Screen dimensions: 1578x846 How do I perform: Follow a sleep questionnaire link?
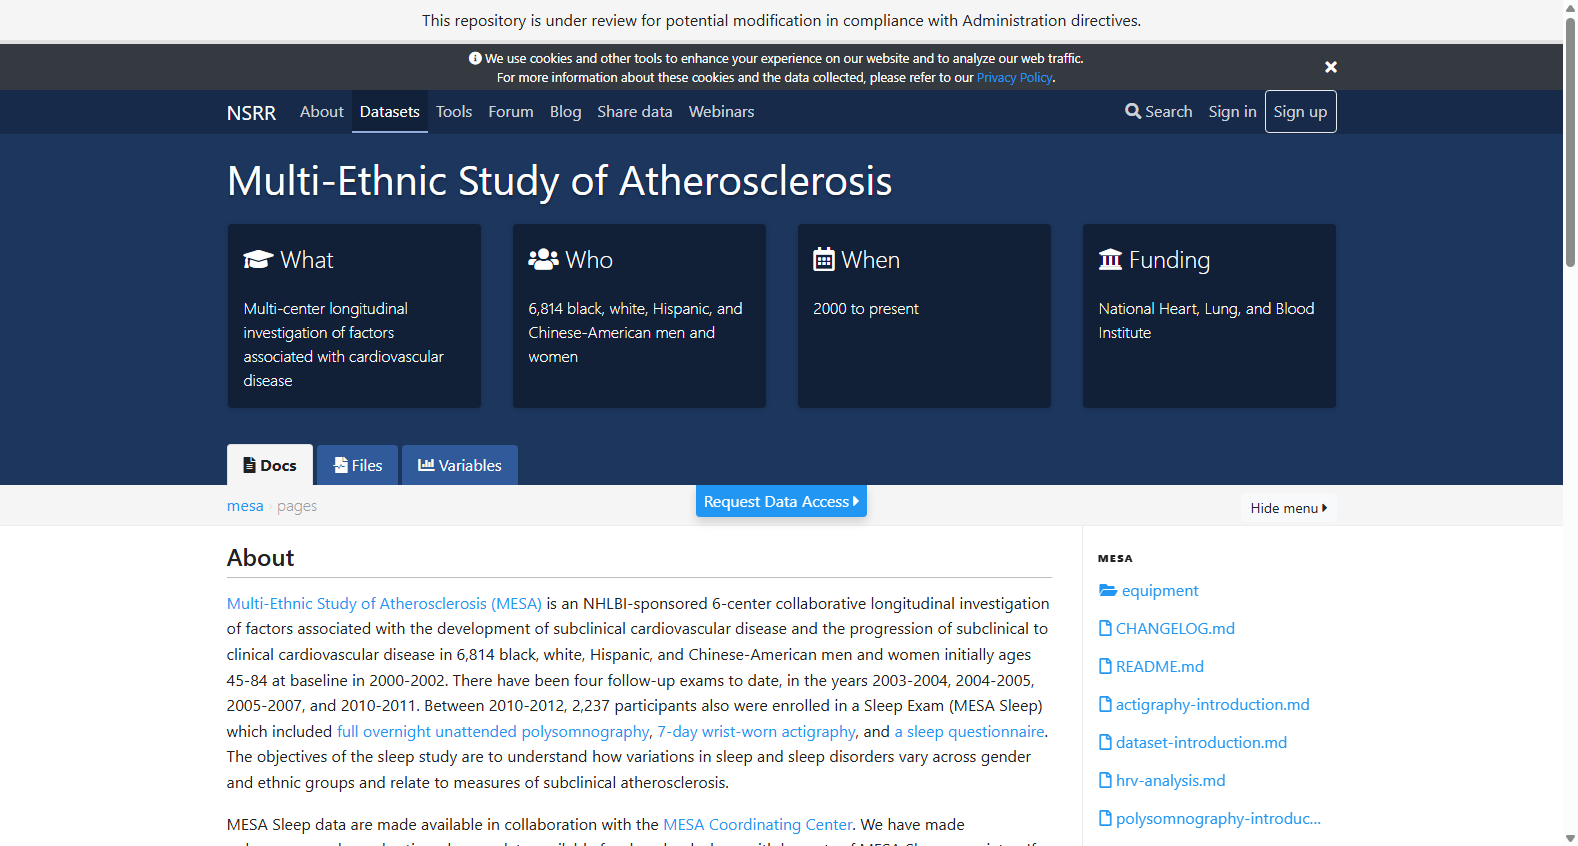(x=969, y=732)
